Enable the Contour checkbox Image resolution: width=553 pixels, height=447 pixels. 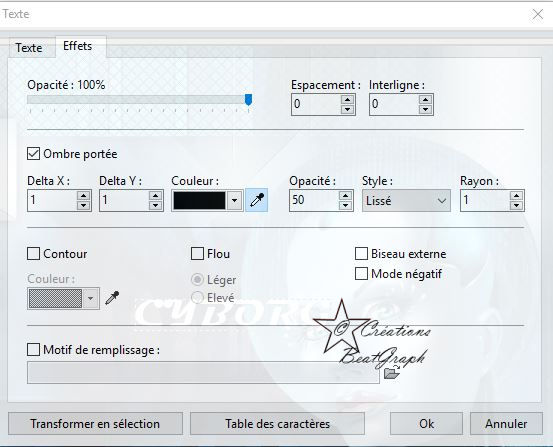click(x=34, y=254)
